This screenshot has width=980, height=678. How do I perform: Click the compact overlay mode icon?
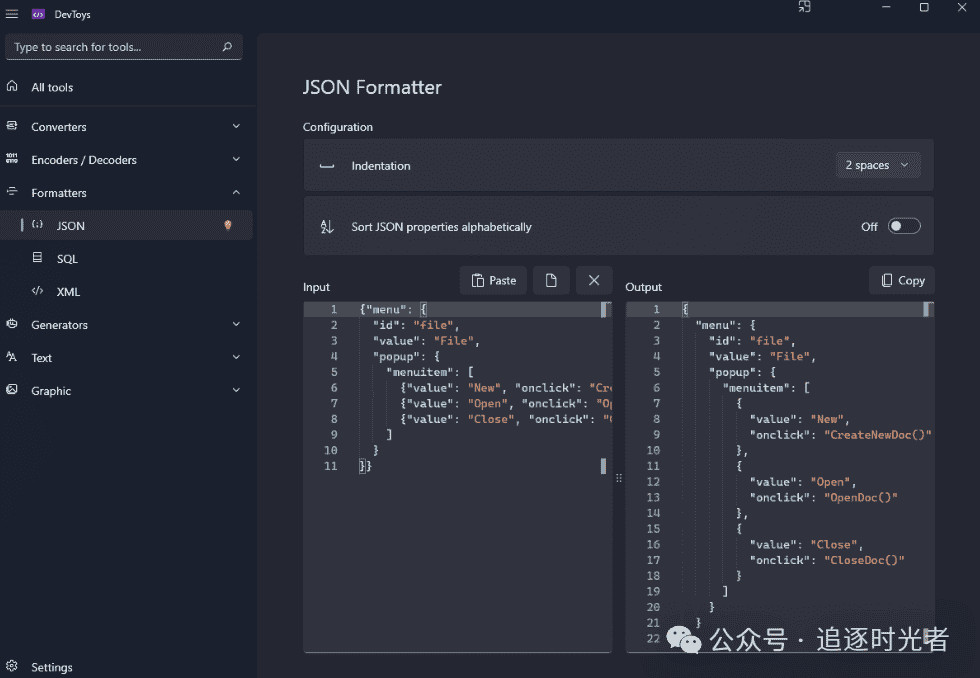804,8
